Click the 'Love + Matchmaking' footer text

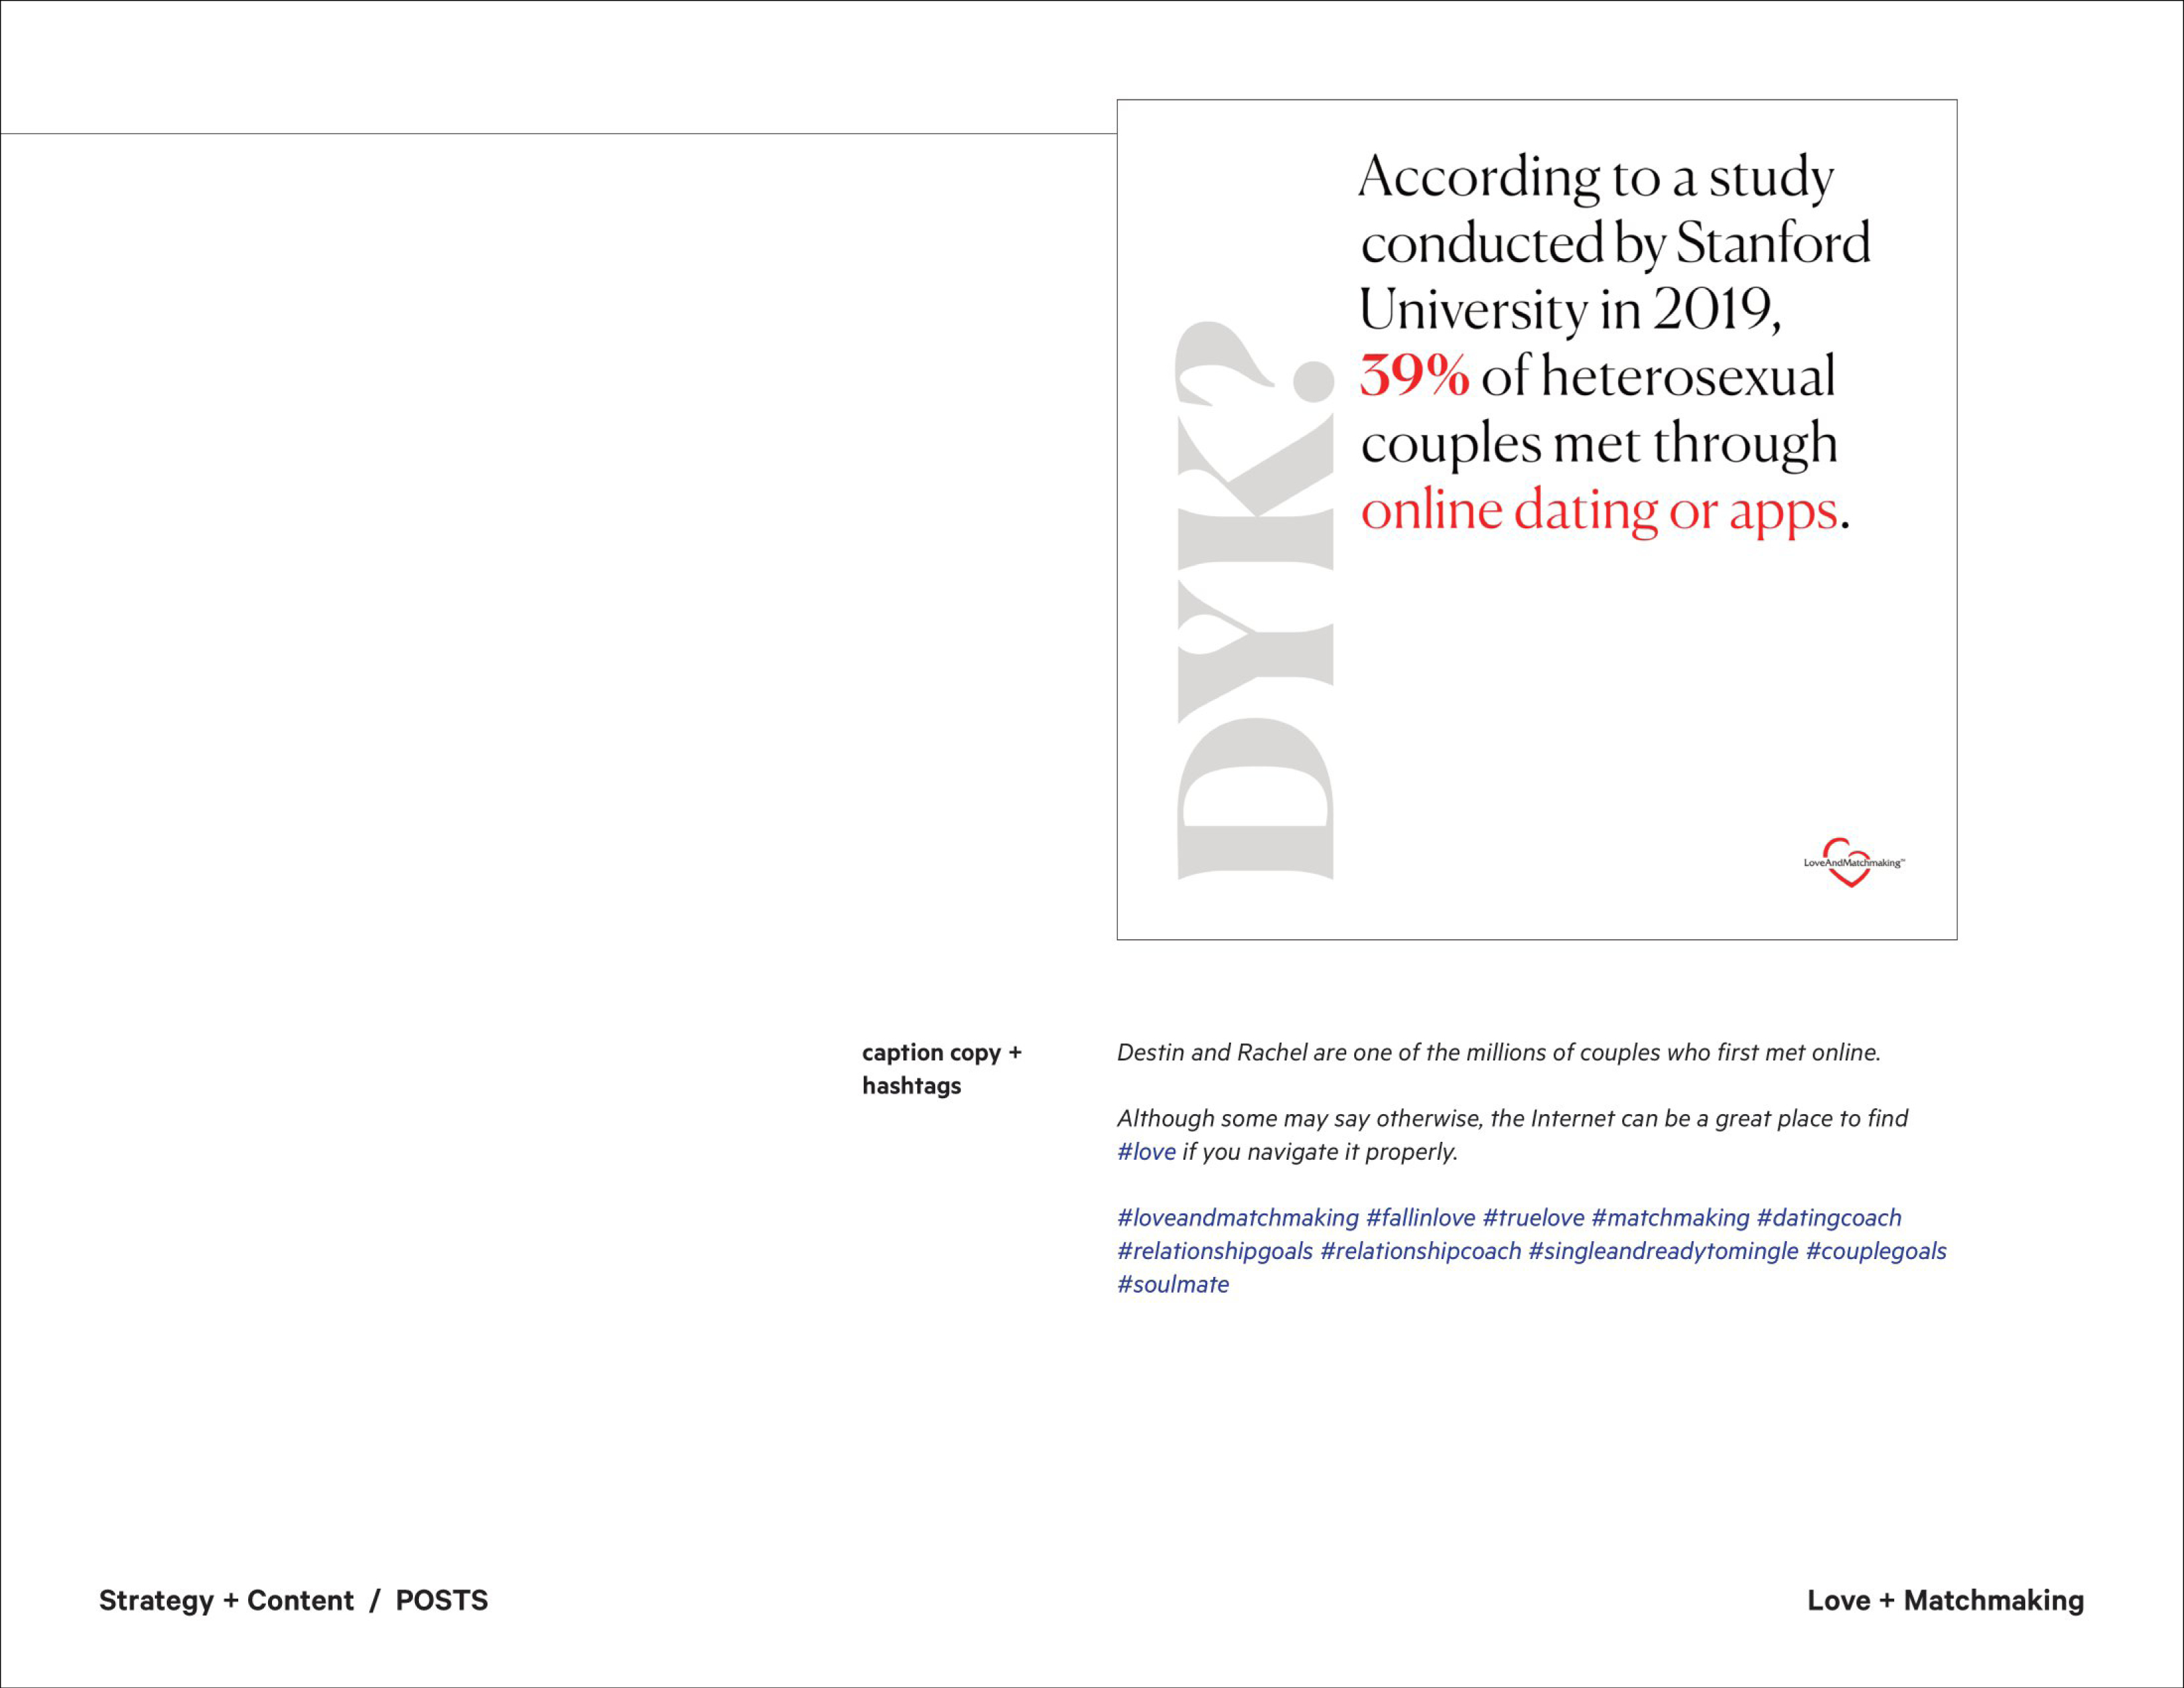coord(1944,1600)
